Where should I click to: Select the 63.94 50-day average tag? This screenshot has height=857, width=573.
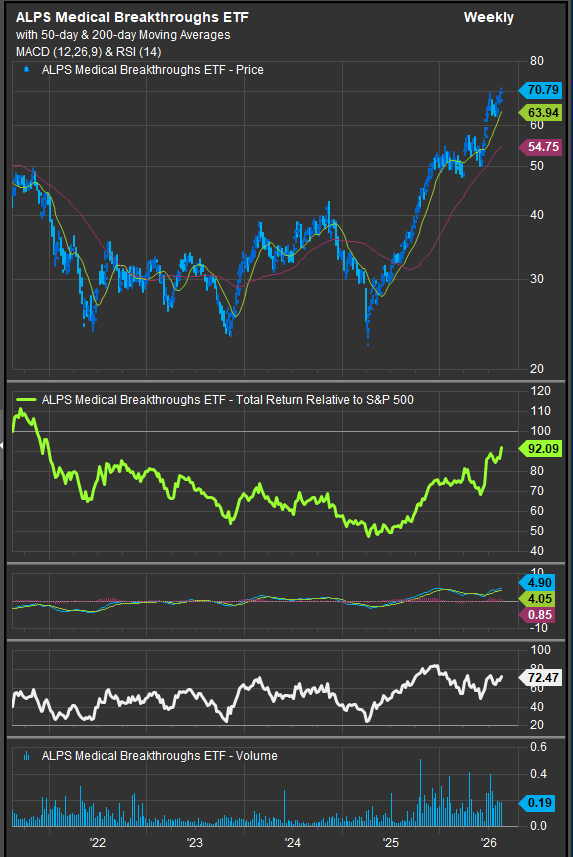click(540, 113)
